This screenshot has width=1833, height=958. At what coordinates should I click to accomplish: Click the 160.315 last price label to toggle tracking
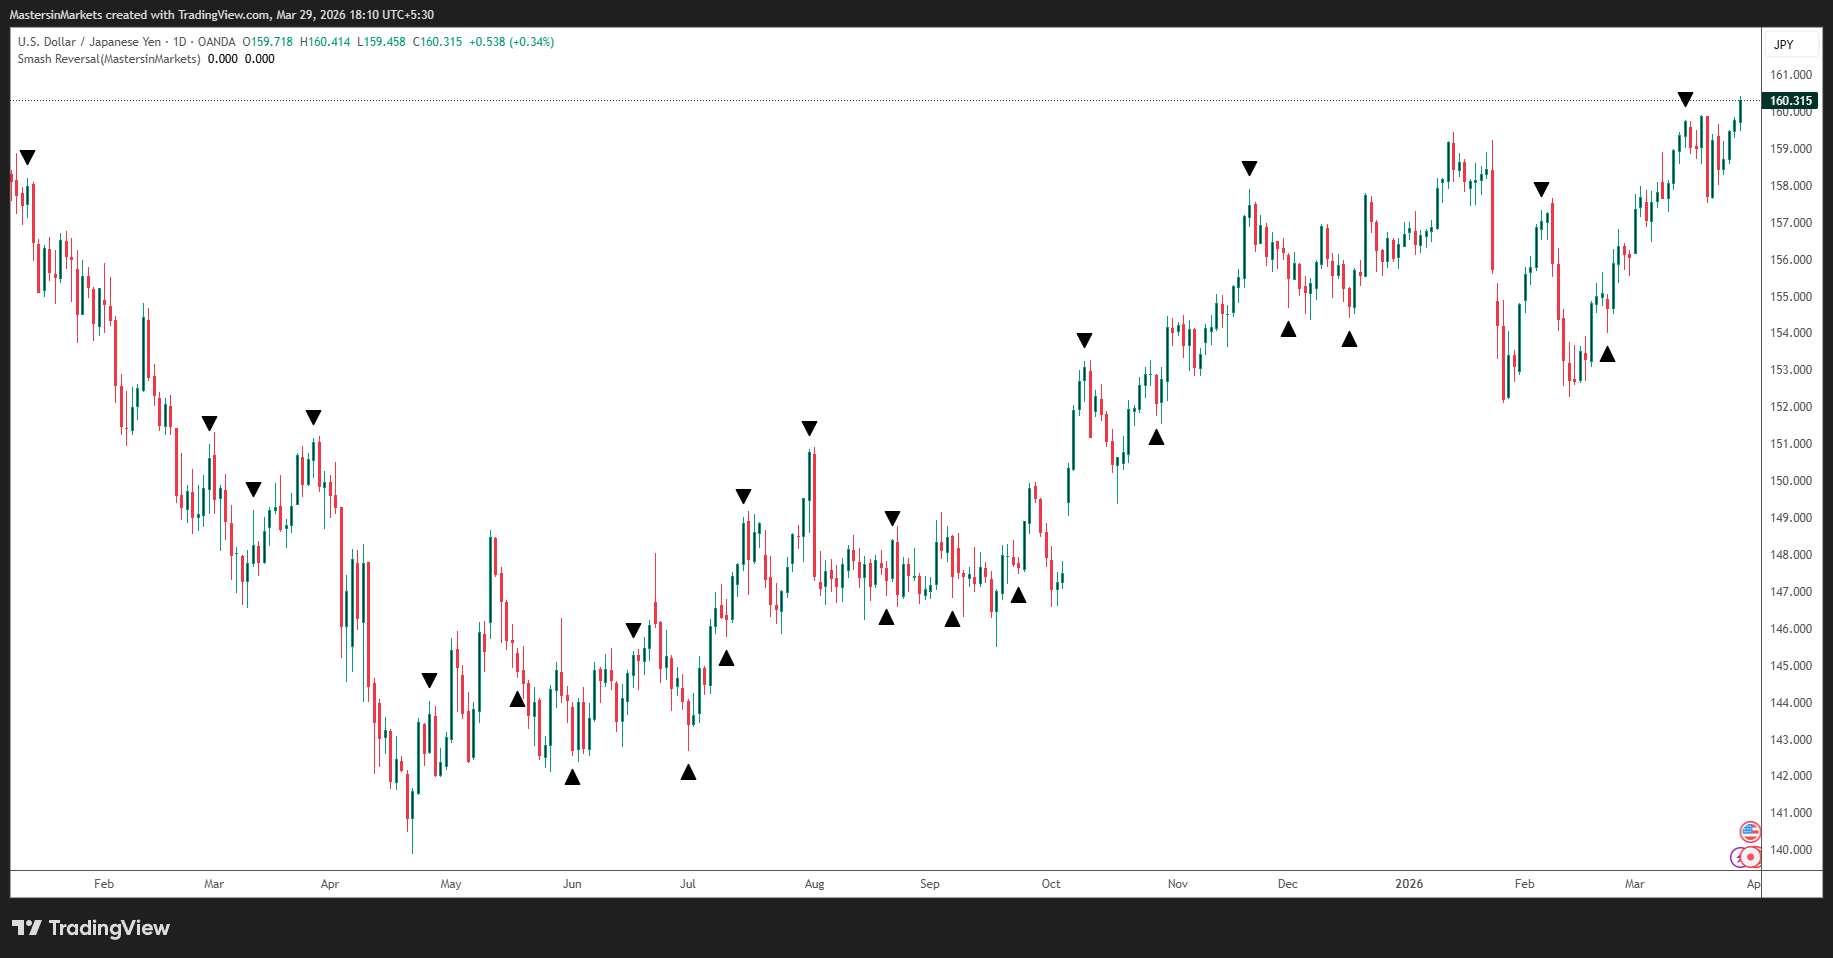1792,100
